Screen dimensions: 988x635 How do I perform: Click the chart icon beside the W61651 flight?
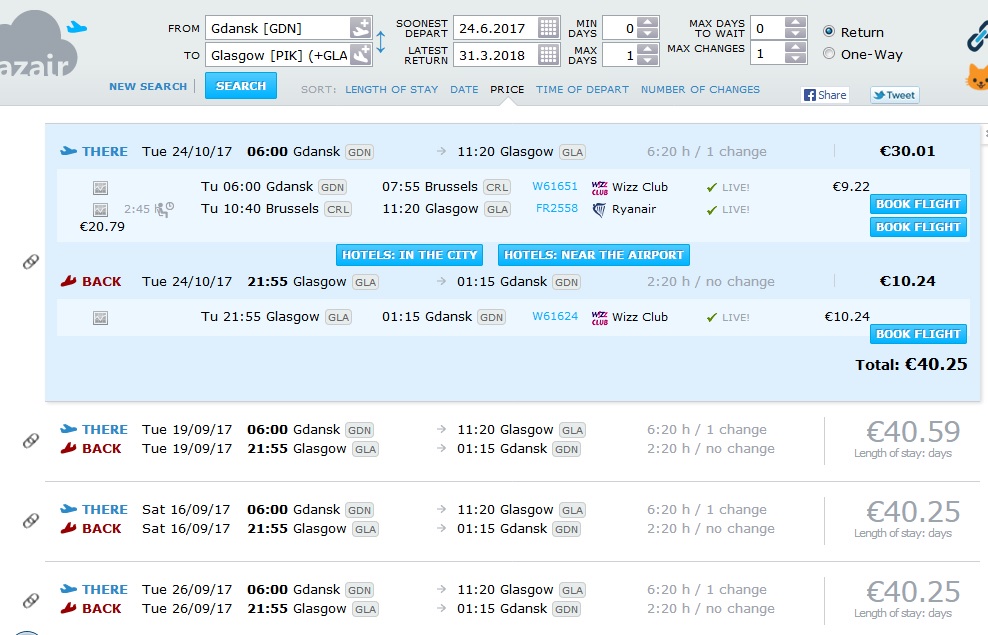click(x=100, y=188)
